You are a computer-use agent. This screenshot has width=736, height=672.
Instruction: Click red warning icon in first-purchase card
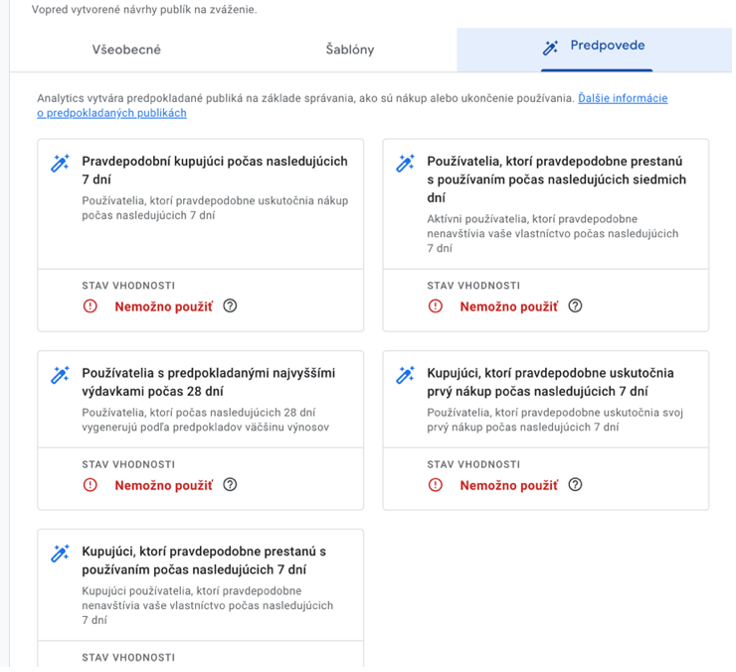(x=435, y=485)
